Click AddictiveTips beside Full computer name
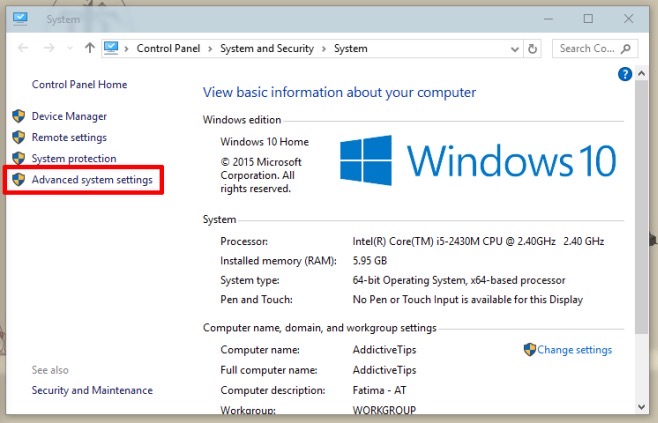 tap(384, 370)
